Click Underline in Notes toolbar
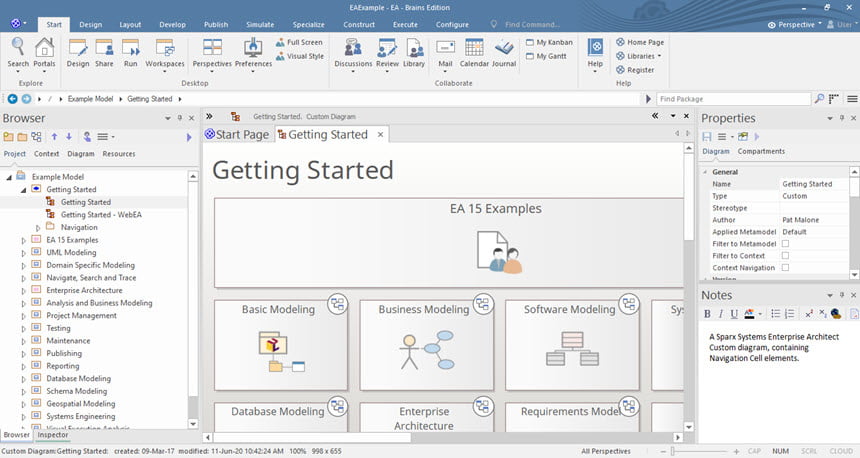This screenshot has width=860, height=458. (x=734, y=314)
